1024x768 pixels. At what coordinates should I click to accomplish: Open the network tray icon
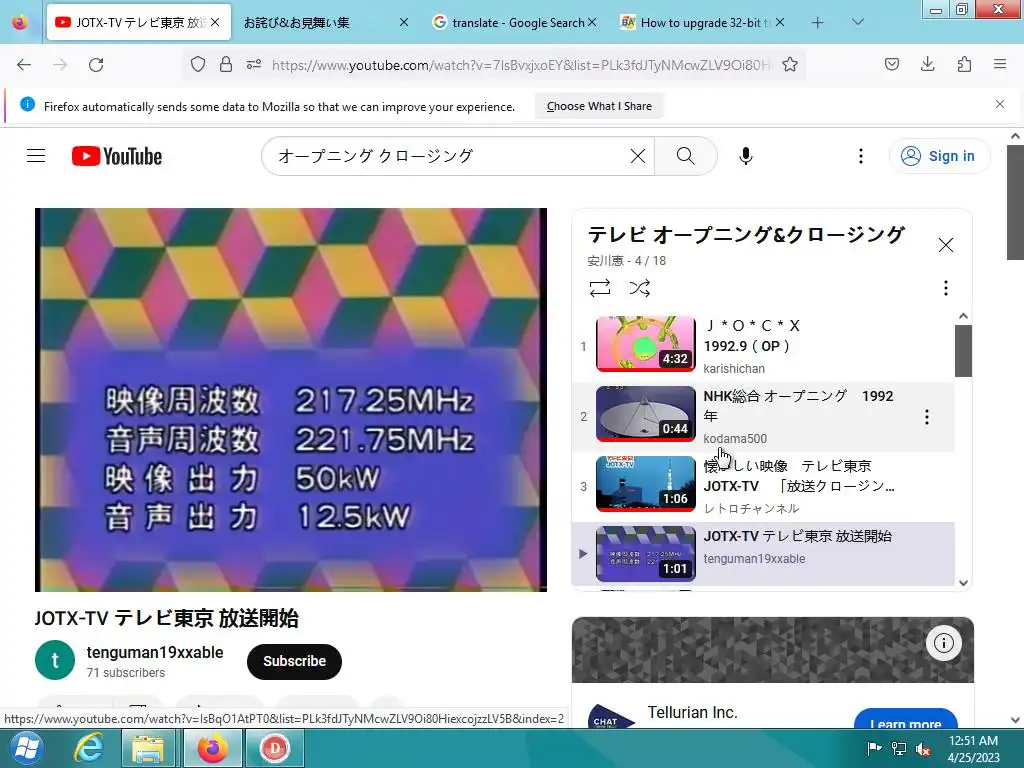(899, 749)
